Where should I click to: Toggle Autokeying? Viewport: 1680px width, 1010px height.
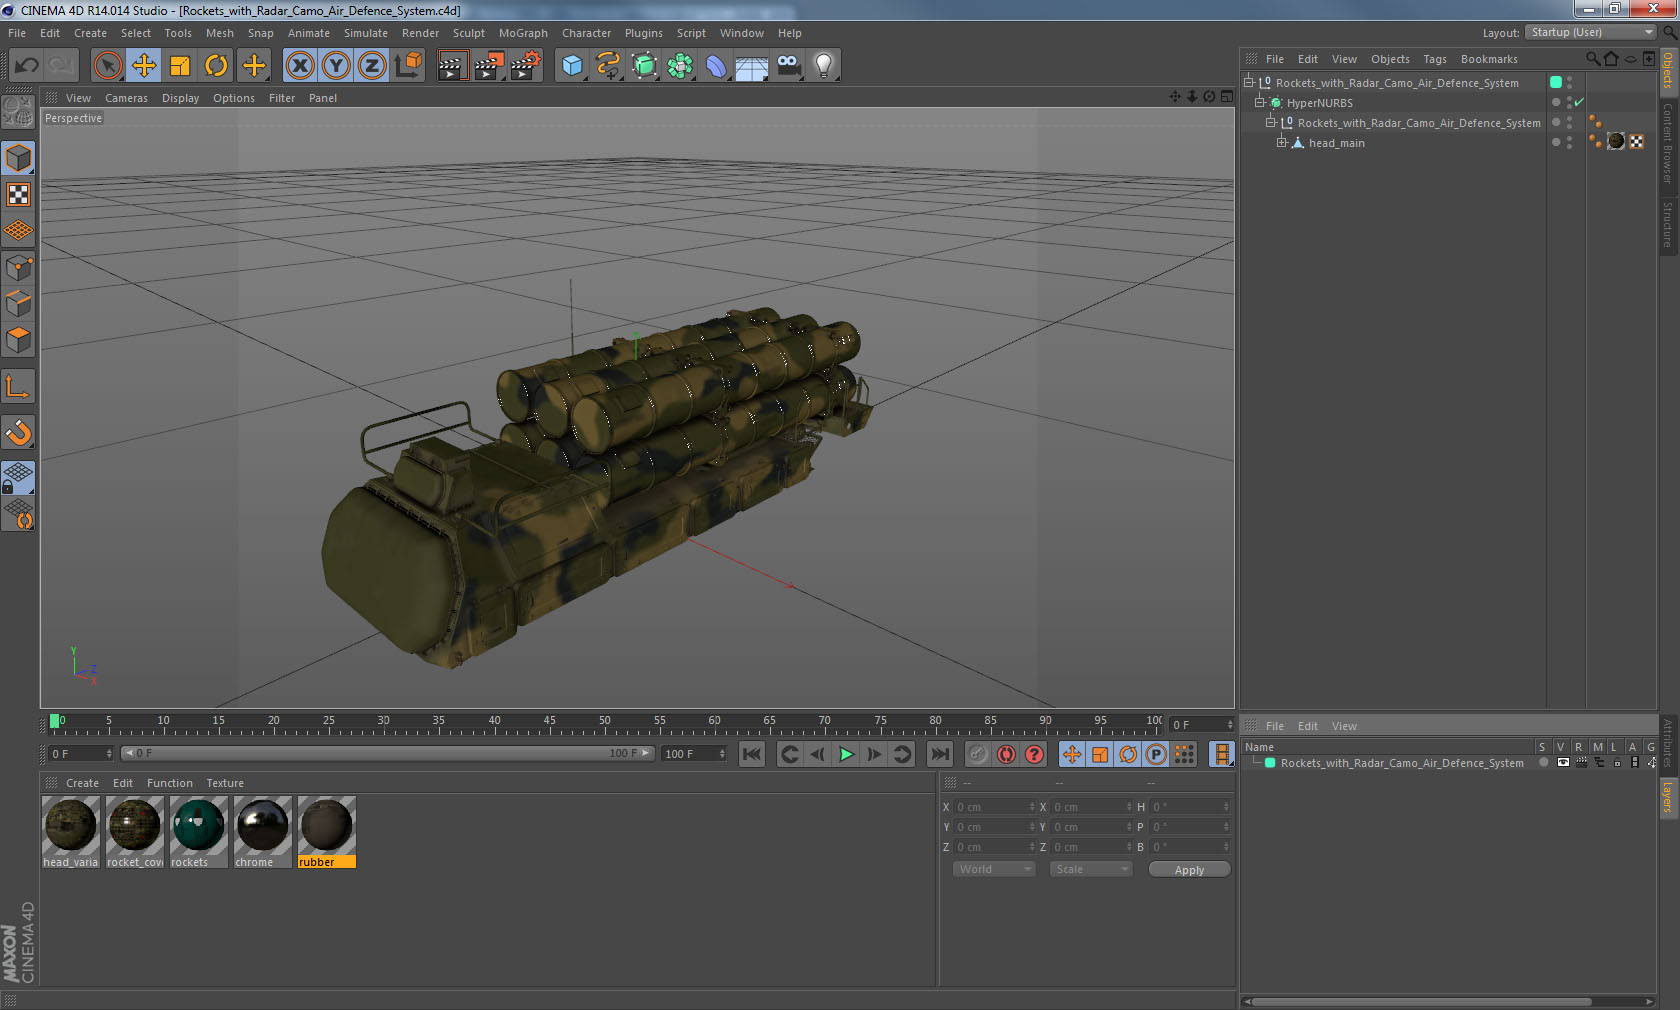pos(1006,754)
